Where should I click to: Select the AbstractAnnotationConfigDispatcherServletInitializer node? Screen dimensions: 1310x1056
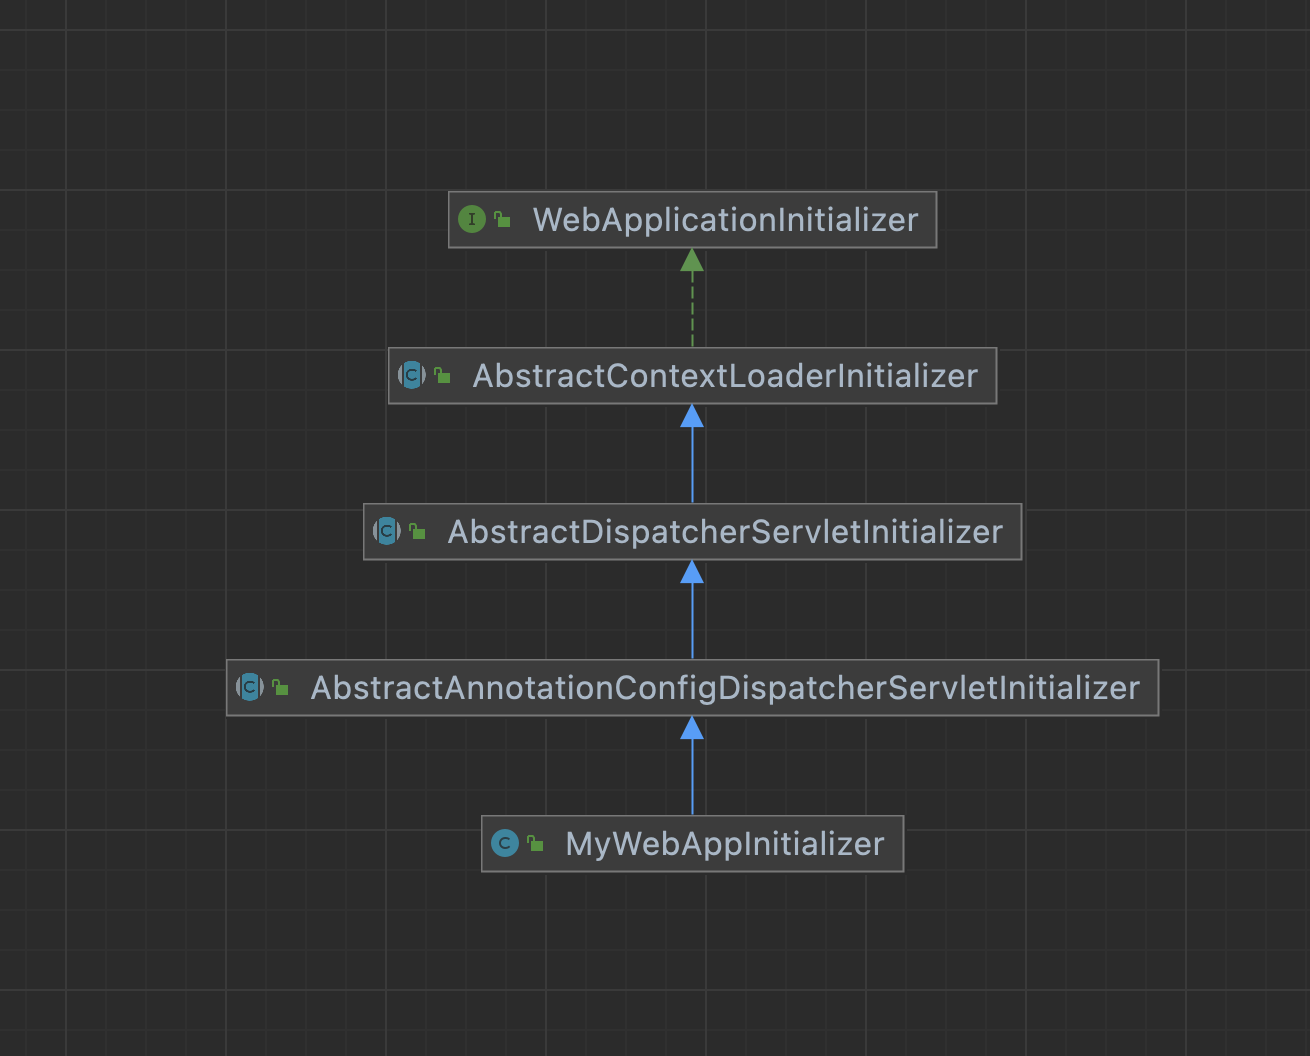(726, 687)
